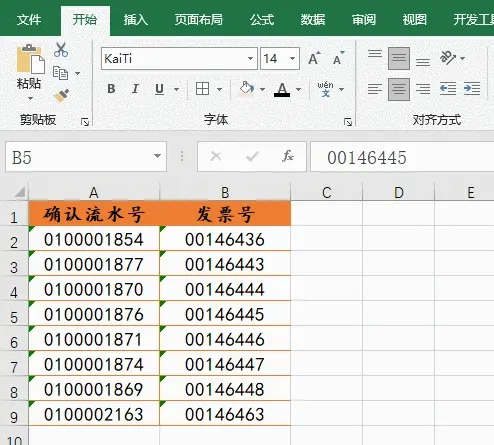Click Decrease Font Size icon
This screenshot has width=494, height=445.
[339, 58]
